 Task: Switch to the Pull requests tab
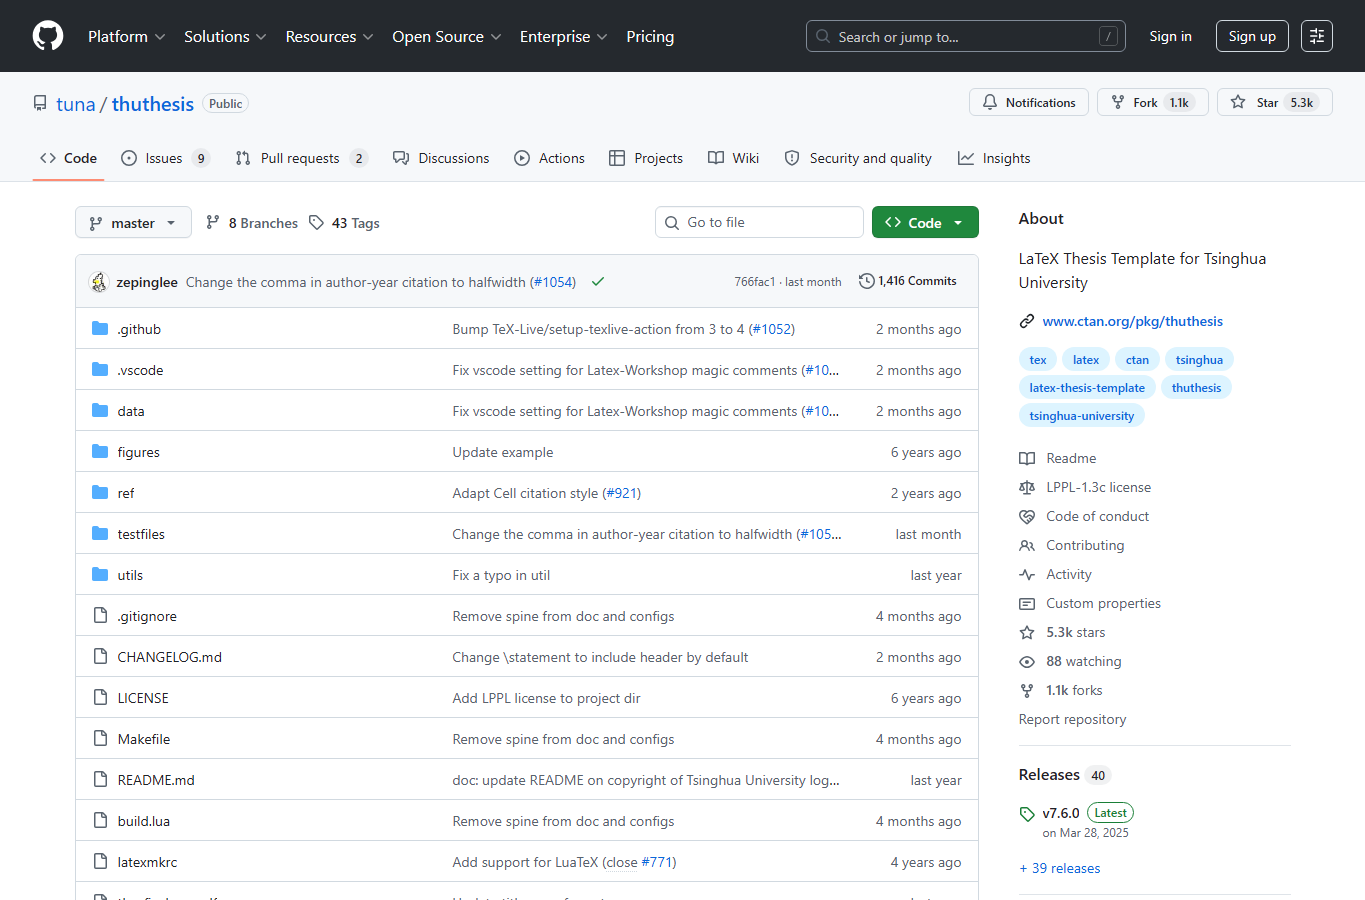[x=302, y=158]
